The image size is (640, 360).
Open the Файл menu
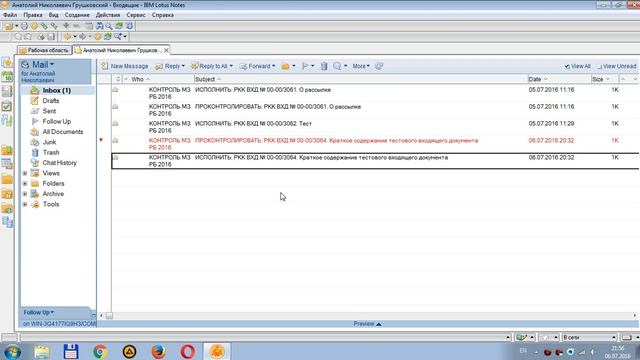[10, 15]
